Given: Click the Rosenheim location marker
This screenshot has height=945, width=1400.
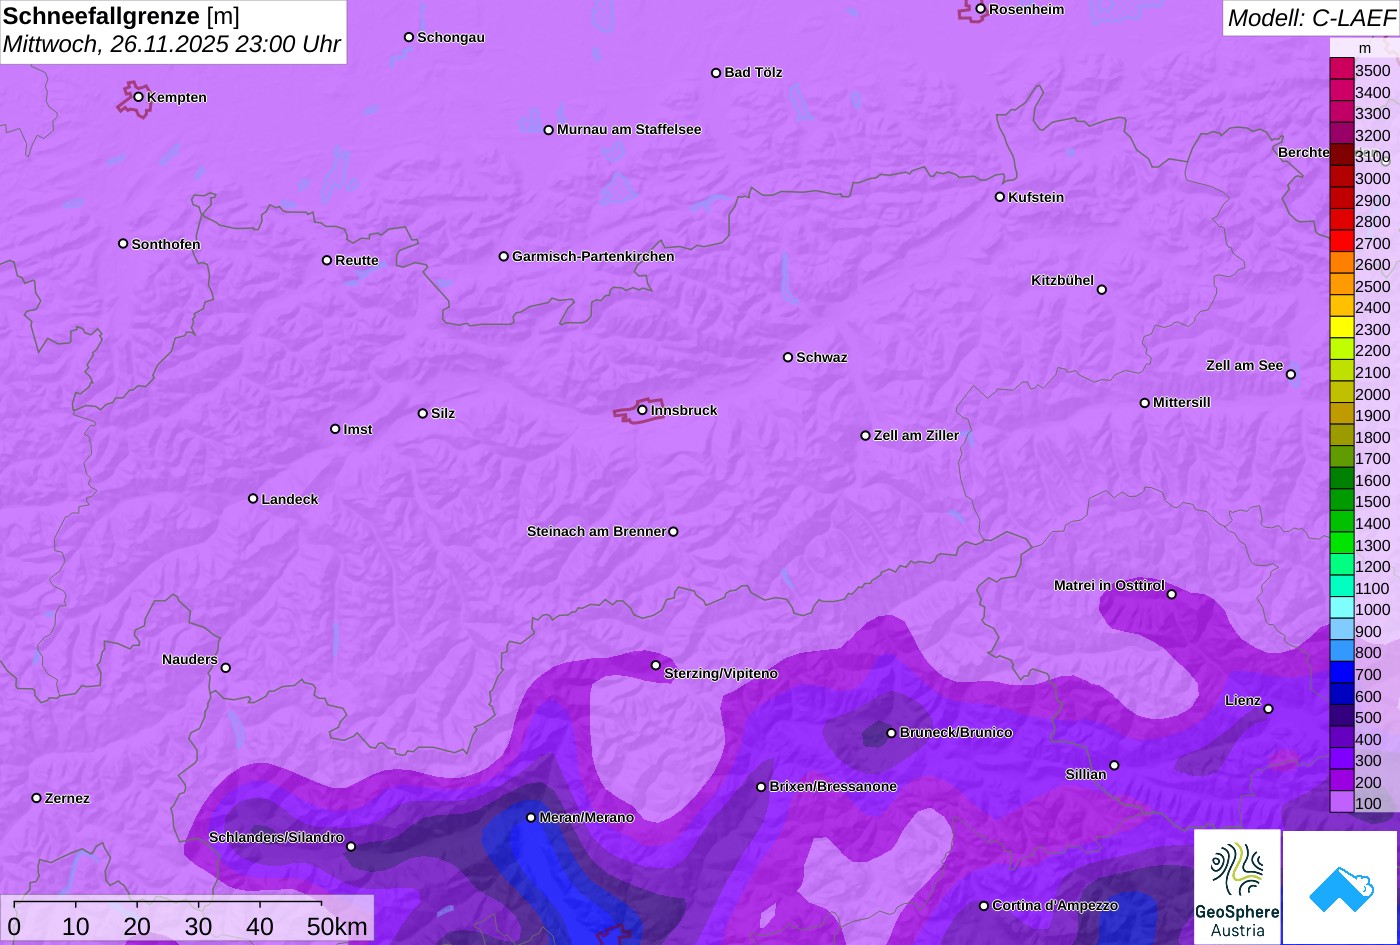Looking at the screenshot, I should click(981, 9).
